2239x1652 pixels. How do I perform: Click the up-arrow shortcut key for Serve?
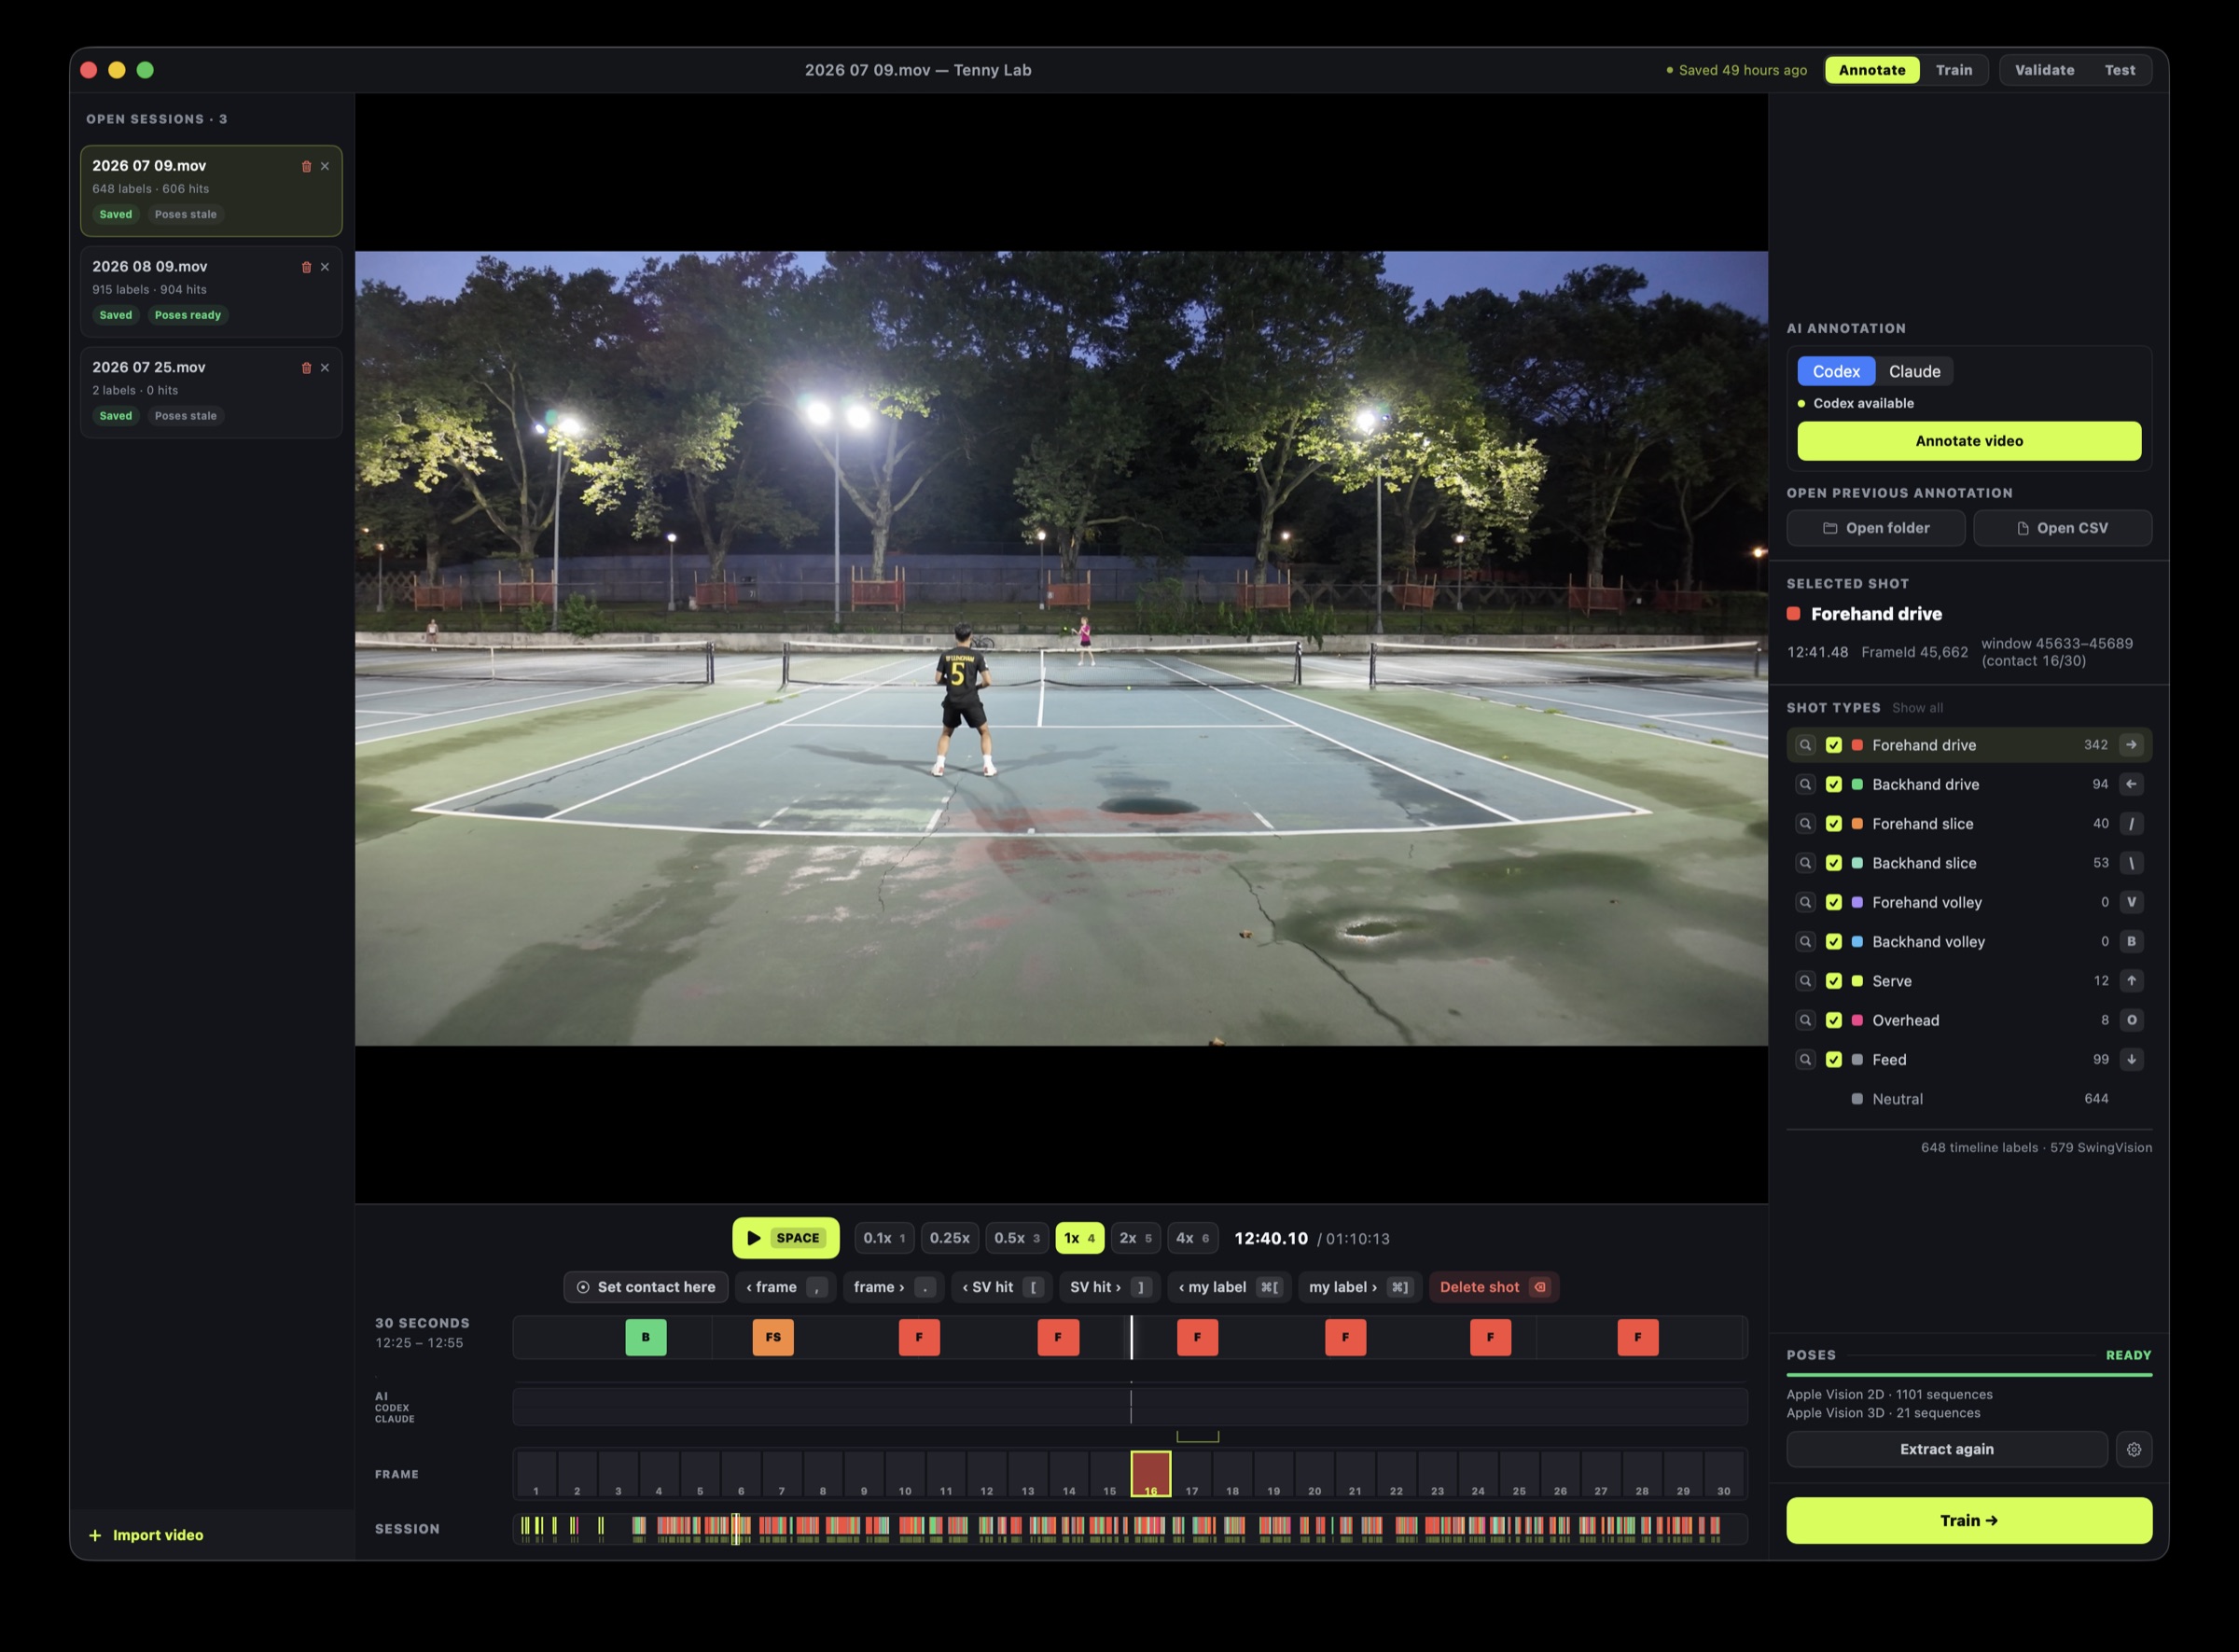(2131, 981)
